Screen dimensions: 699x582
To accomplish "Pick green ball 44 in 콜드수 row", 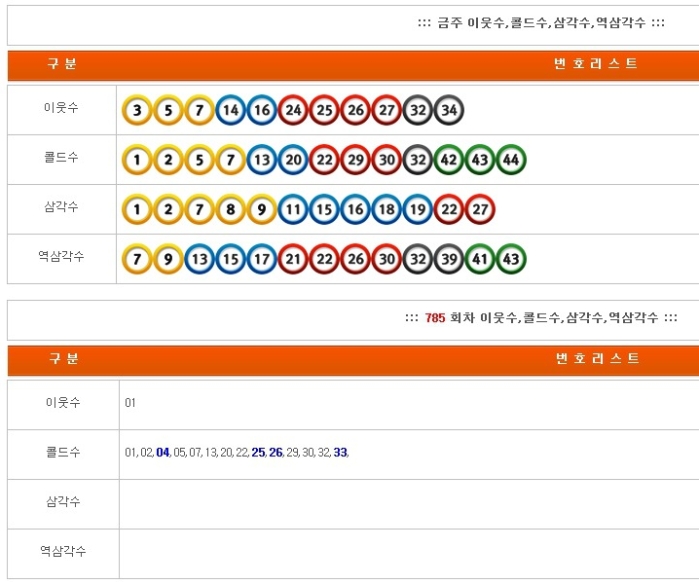I will (511, 160).
